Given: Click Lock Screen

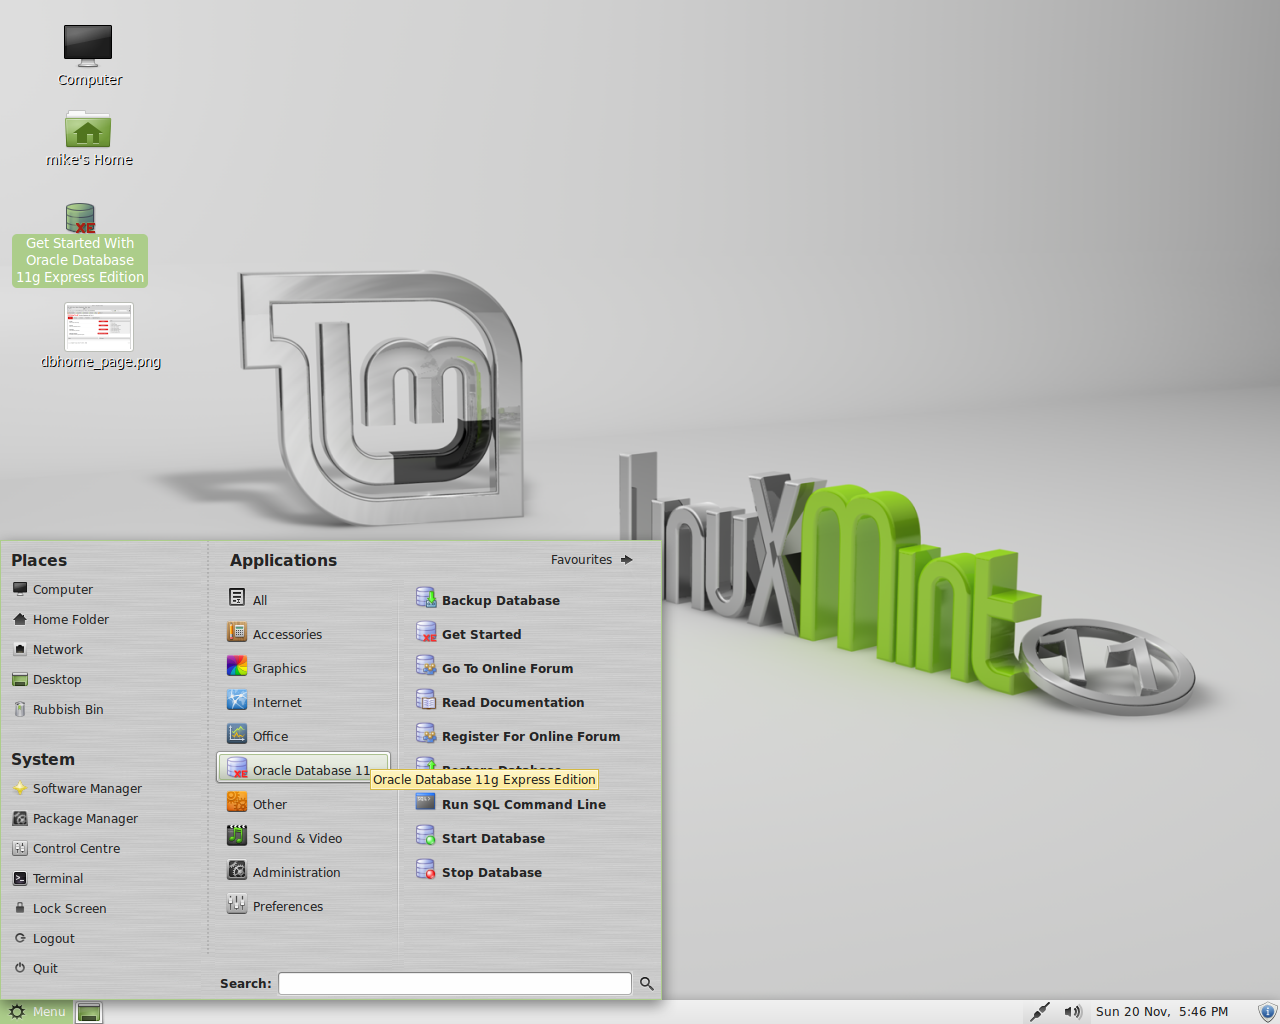Looking at the screenshot, I should click(x=60, y=909).
